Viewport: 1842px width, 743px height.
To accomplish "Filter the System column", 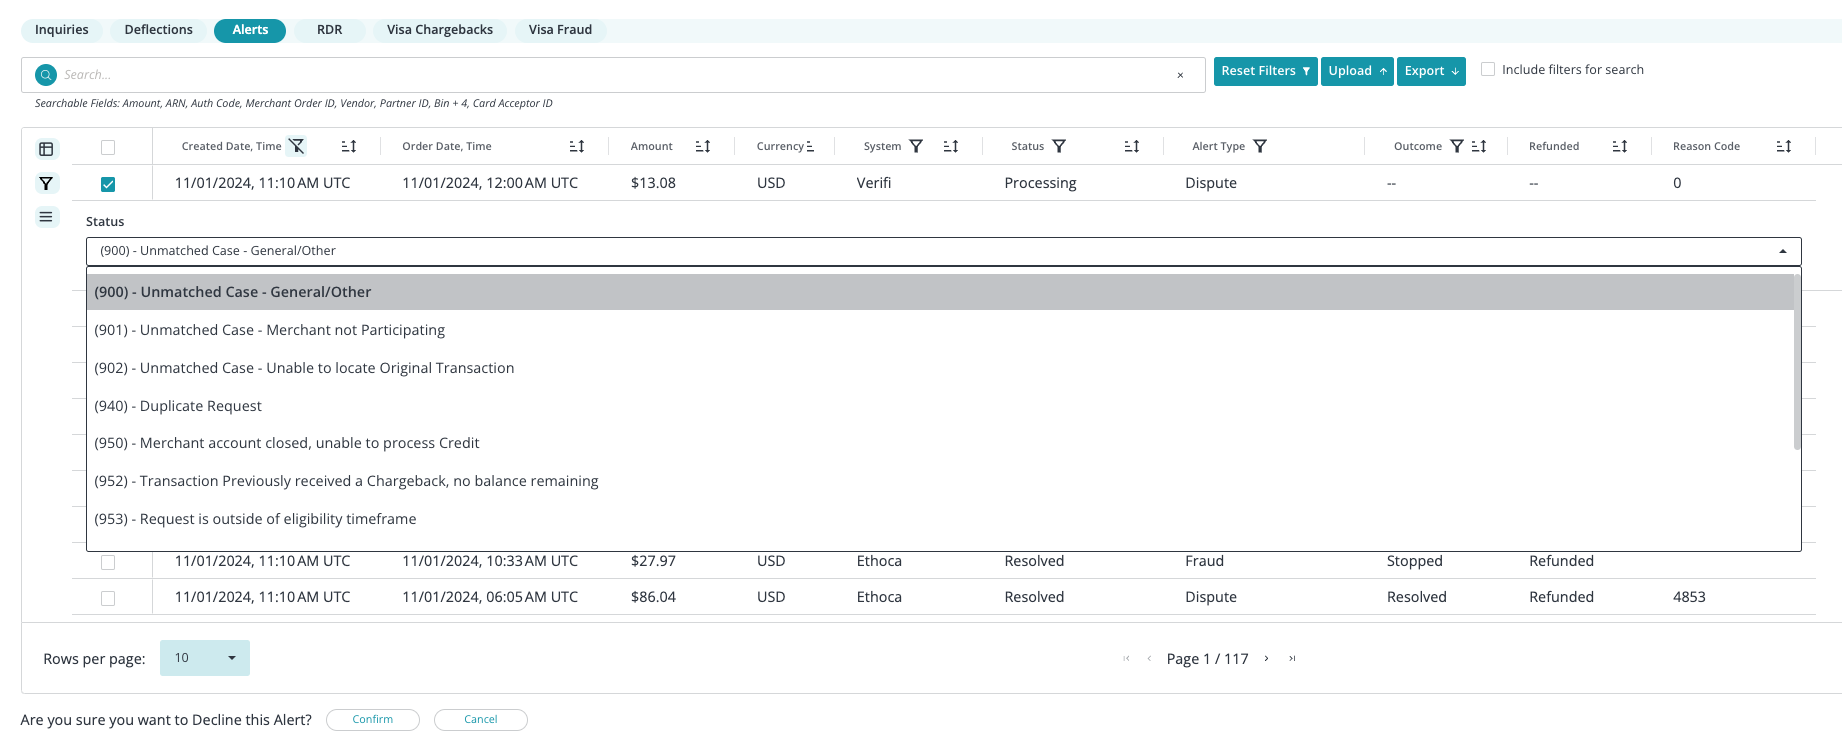I will 916,146.
